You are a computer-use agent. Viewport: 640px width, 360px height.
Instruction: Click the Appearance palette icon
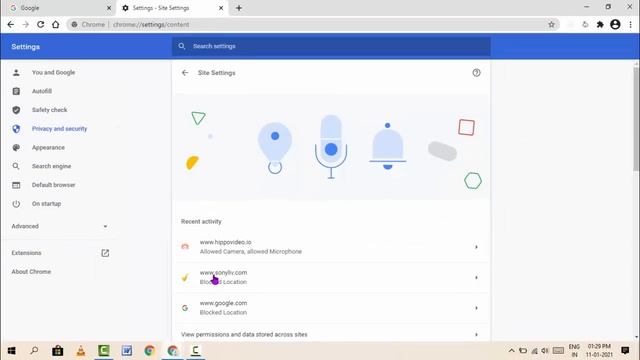point(16,147)
